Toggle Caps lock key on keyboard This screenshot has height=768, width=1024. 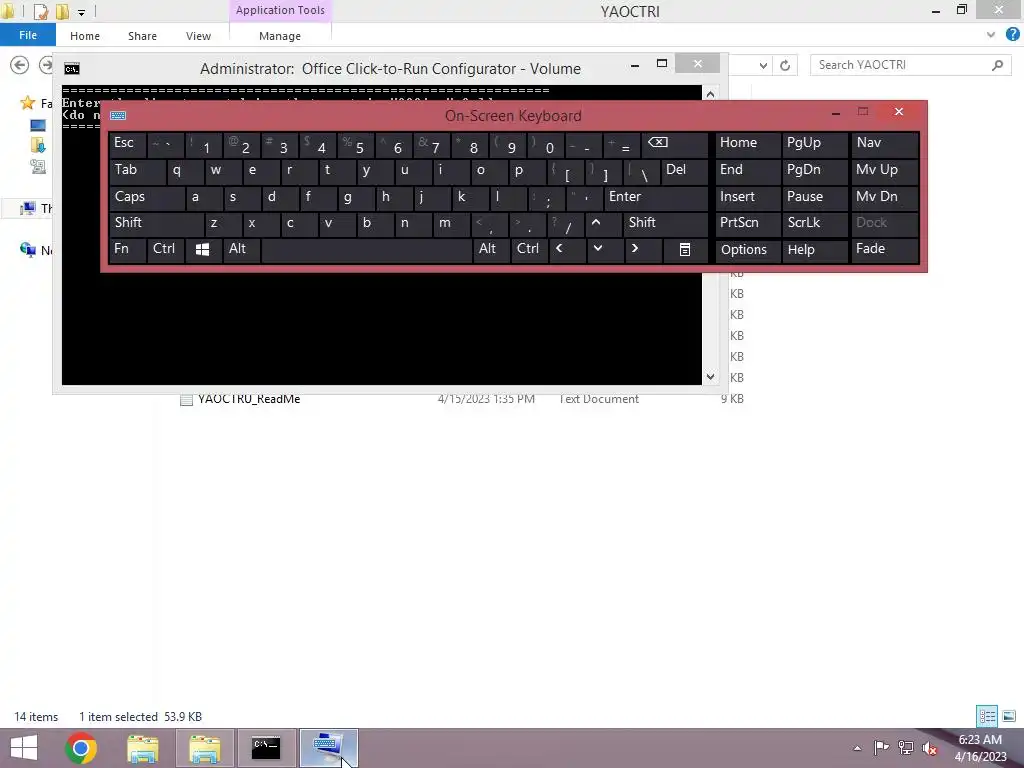tap(146, 197)
